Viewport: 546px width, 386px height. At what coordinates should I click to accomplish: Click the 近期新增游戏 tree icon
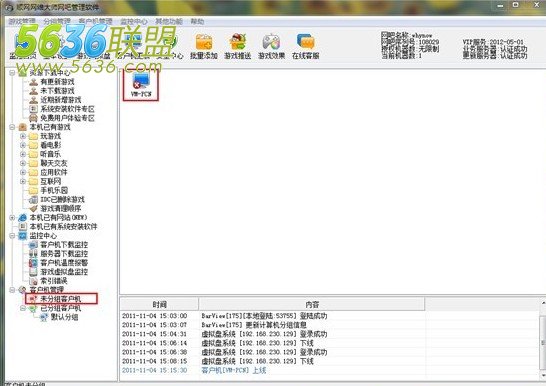tap(33, 100)
